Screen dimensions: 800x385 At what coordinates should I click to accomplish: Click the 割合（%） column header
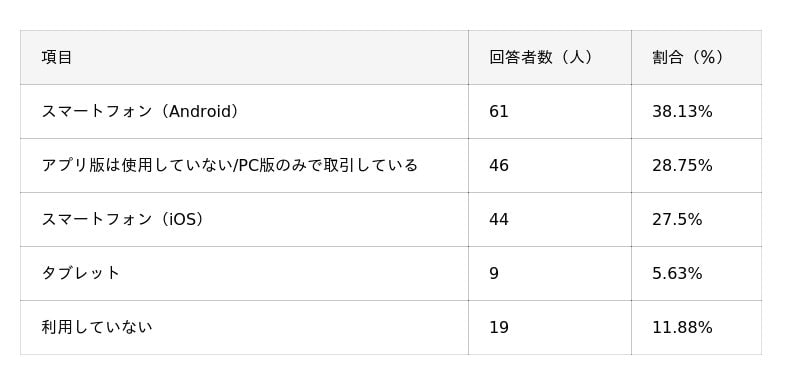pos(688,58)
